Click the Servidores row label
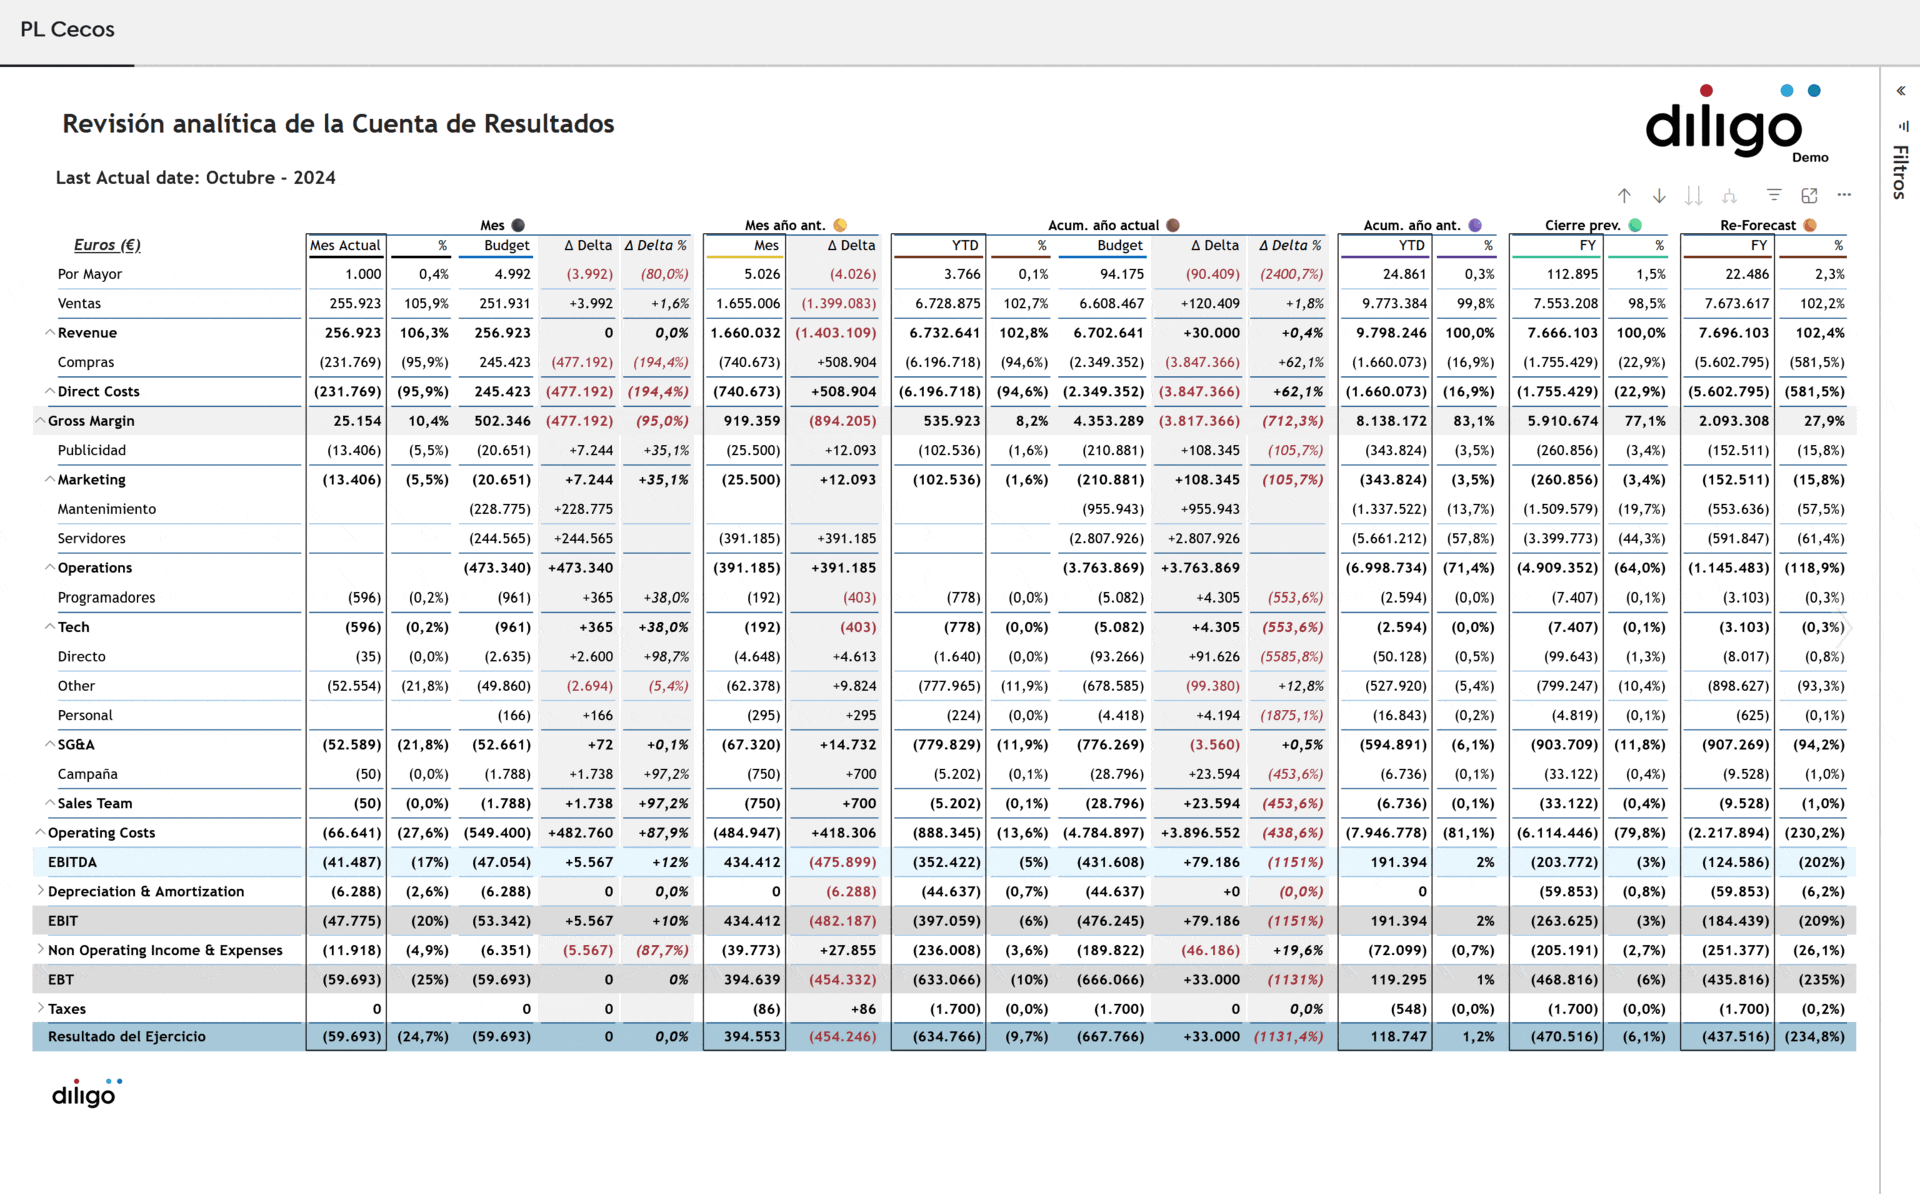Viewport: 1920px width, 1194px height. coord(92,538)
